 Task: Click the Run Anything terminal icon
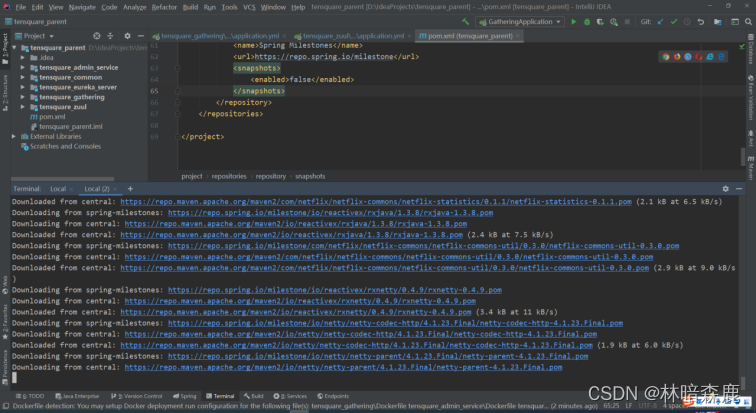coord(735,22)
